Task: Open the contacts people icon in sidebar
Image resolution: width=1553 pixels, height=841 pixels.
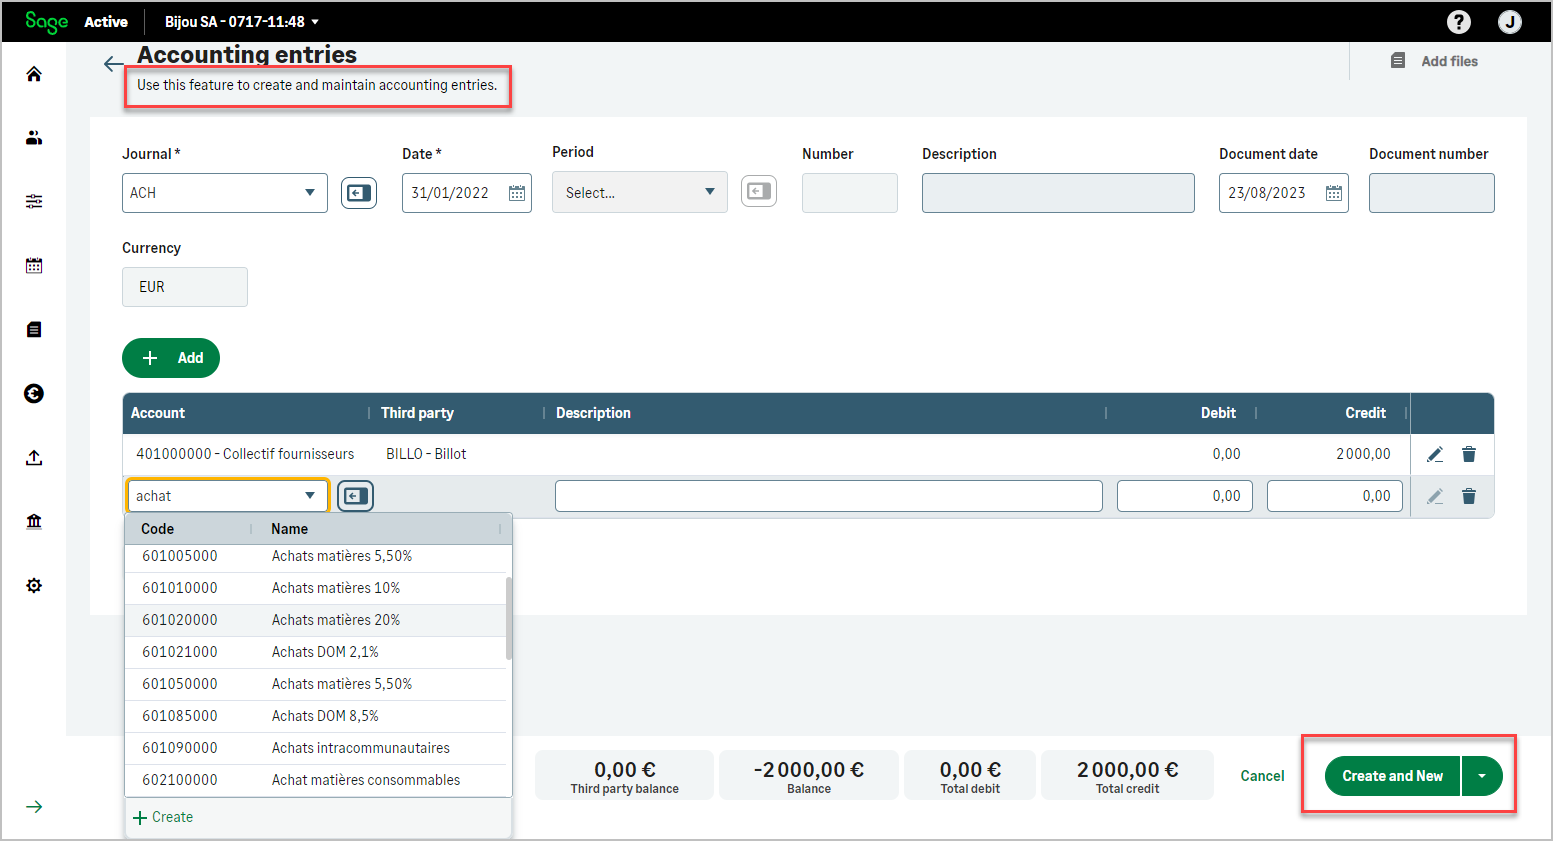Action: click(34, 138)
